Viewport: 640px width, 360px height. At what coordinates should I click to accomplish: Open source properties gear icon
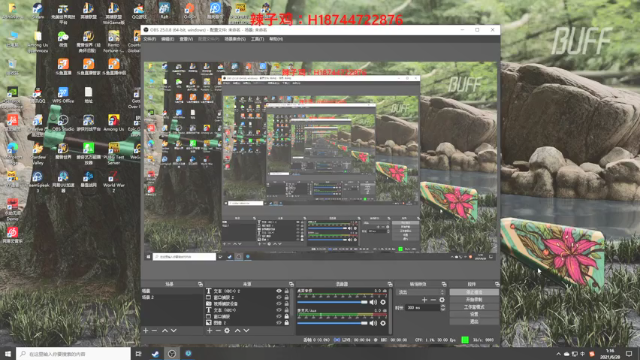tap(227, 331)
